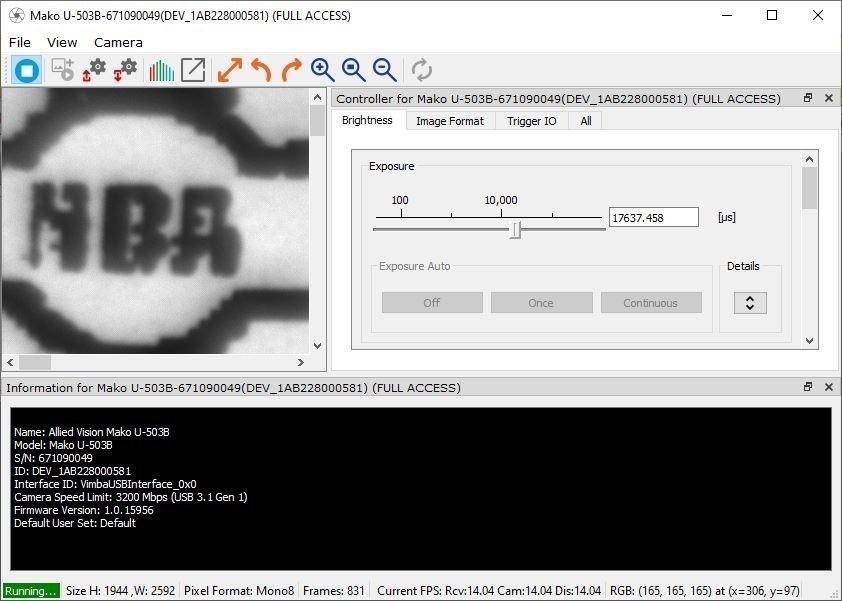Click the fit-to-window orange arrows icon
Screen dimensions: 842x601
[230, 70]
